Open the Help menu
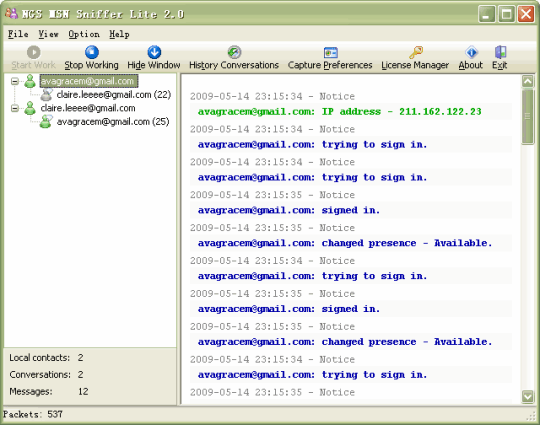This screenshot has height=425, width=540. tap(119, 34)
